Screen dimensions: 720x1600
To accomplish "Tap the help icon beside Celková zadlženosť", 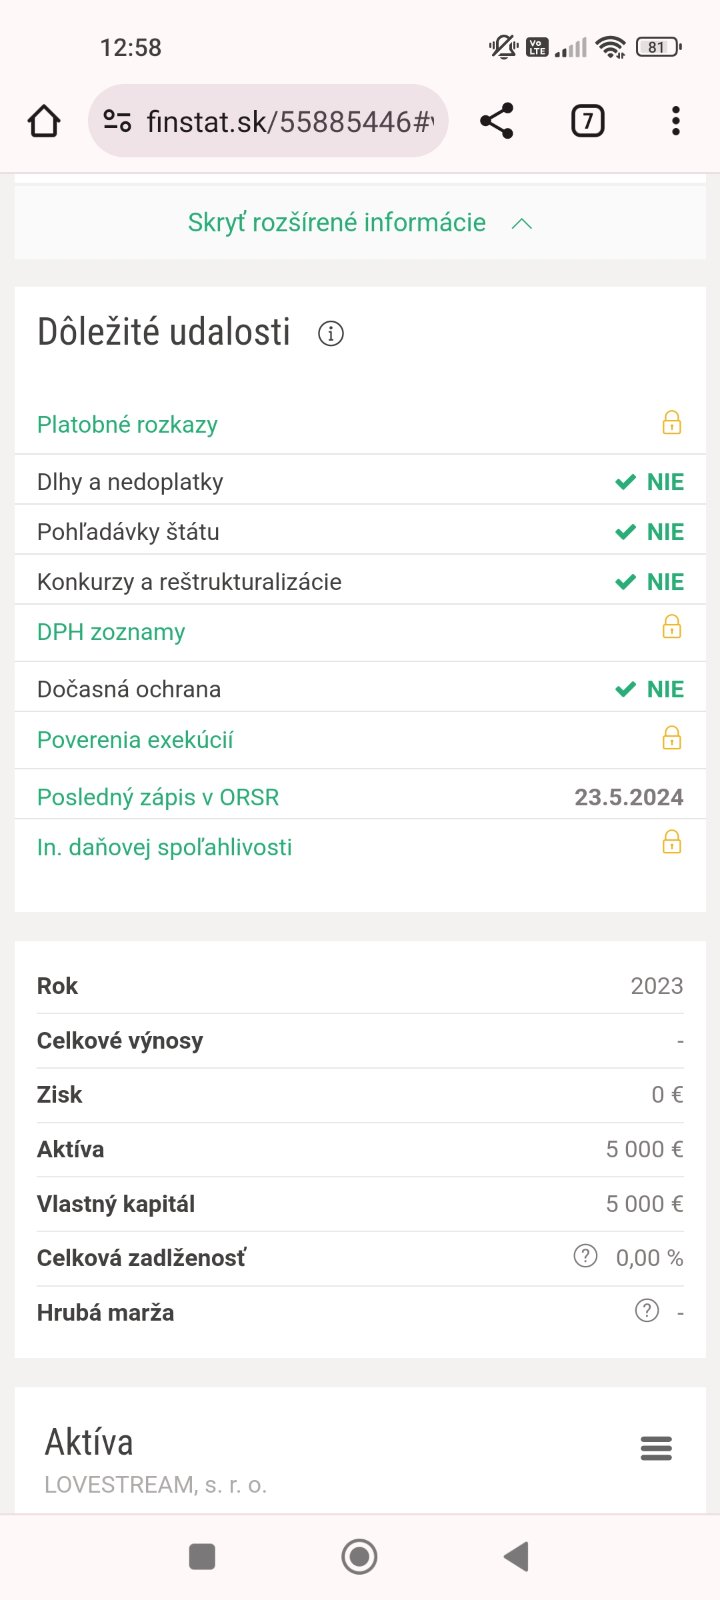I will coord(585,1256).
